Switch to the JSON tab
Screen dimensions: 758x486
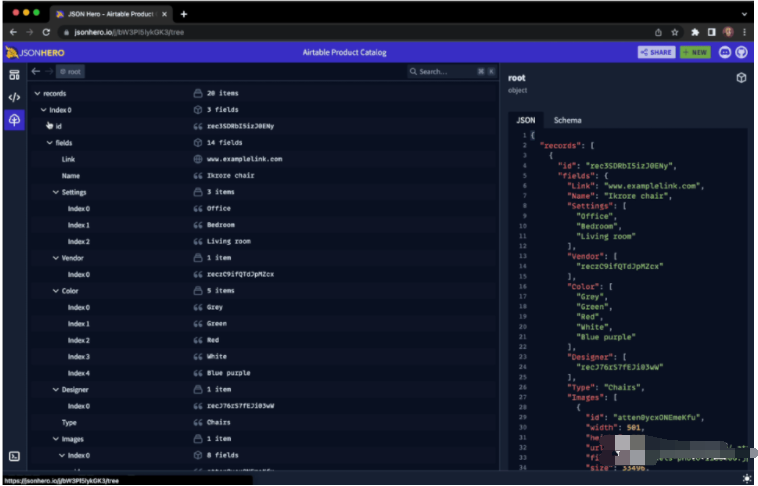(525, 120)
